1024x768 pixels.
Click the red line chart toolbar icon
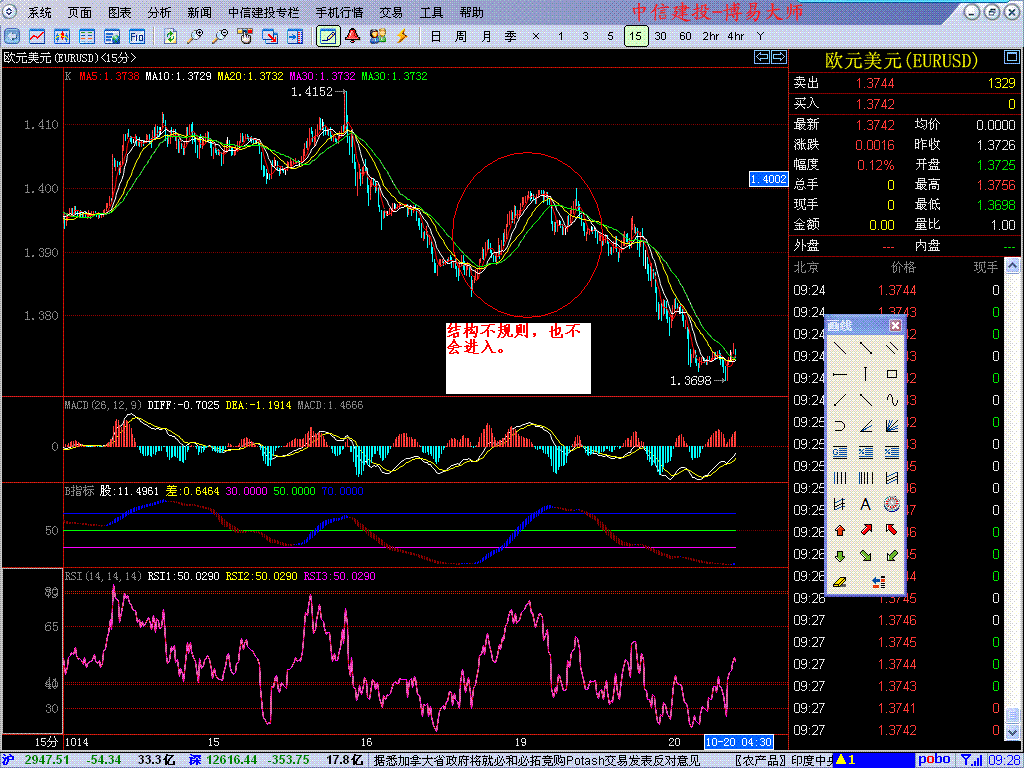[x=37, y=36]
